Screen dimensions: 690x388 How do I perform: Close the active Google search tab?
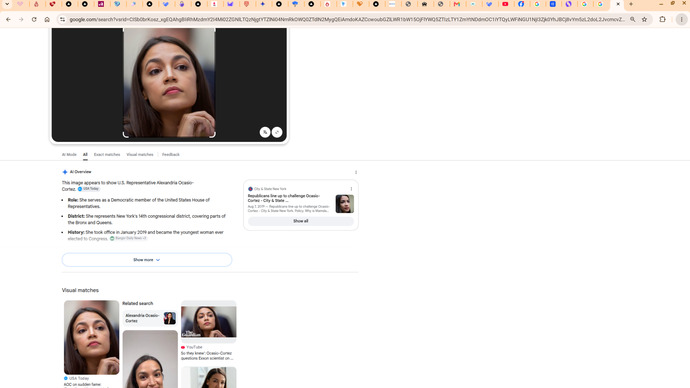click(x=618, y=4)
